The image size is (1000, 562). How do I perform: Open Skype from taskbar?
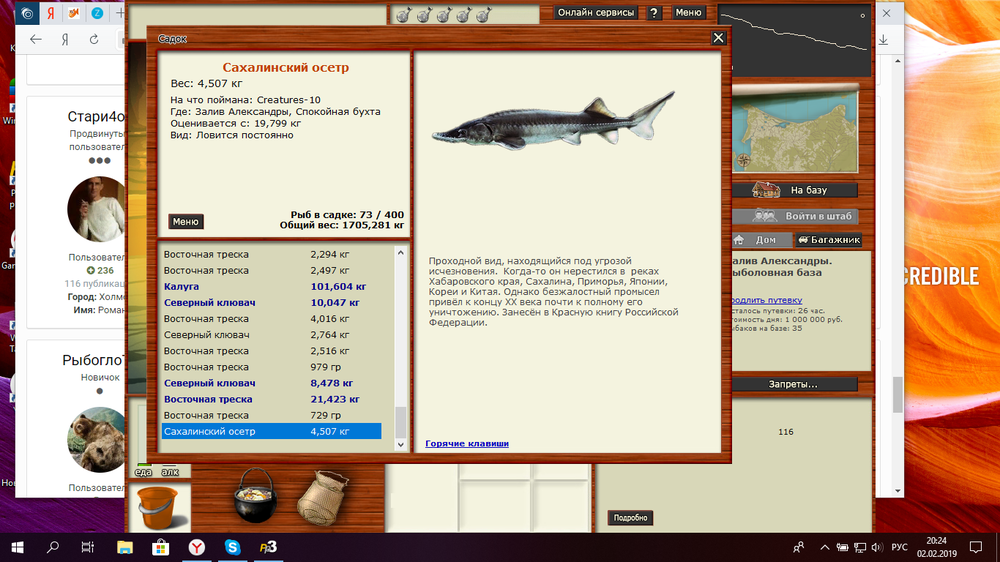click(232, 547)
